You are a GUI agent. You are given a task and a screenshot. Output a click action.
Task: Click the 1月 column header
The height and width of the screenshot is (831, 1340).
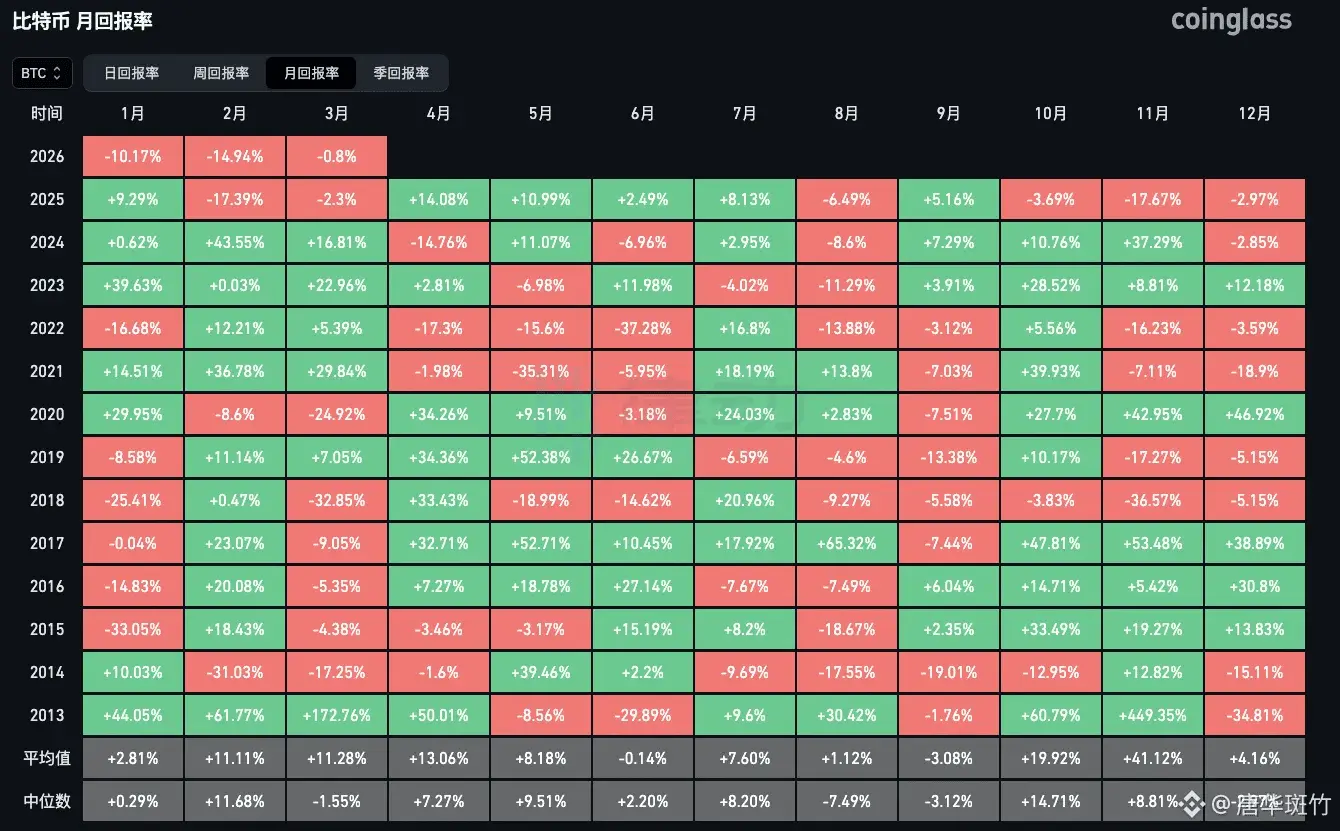(x=133, y=113)
